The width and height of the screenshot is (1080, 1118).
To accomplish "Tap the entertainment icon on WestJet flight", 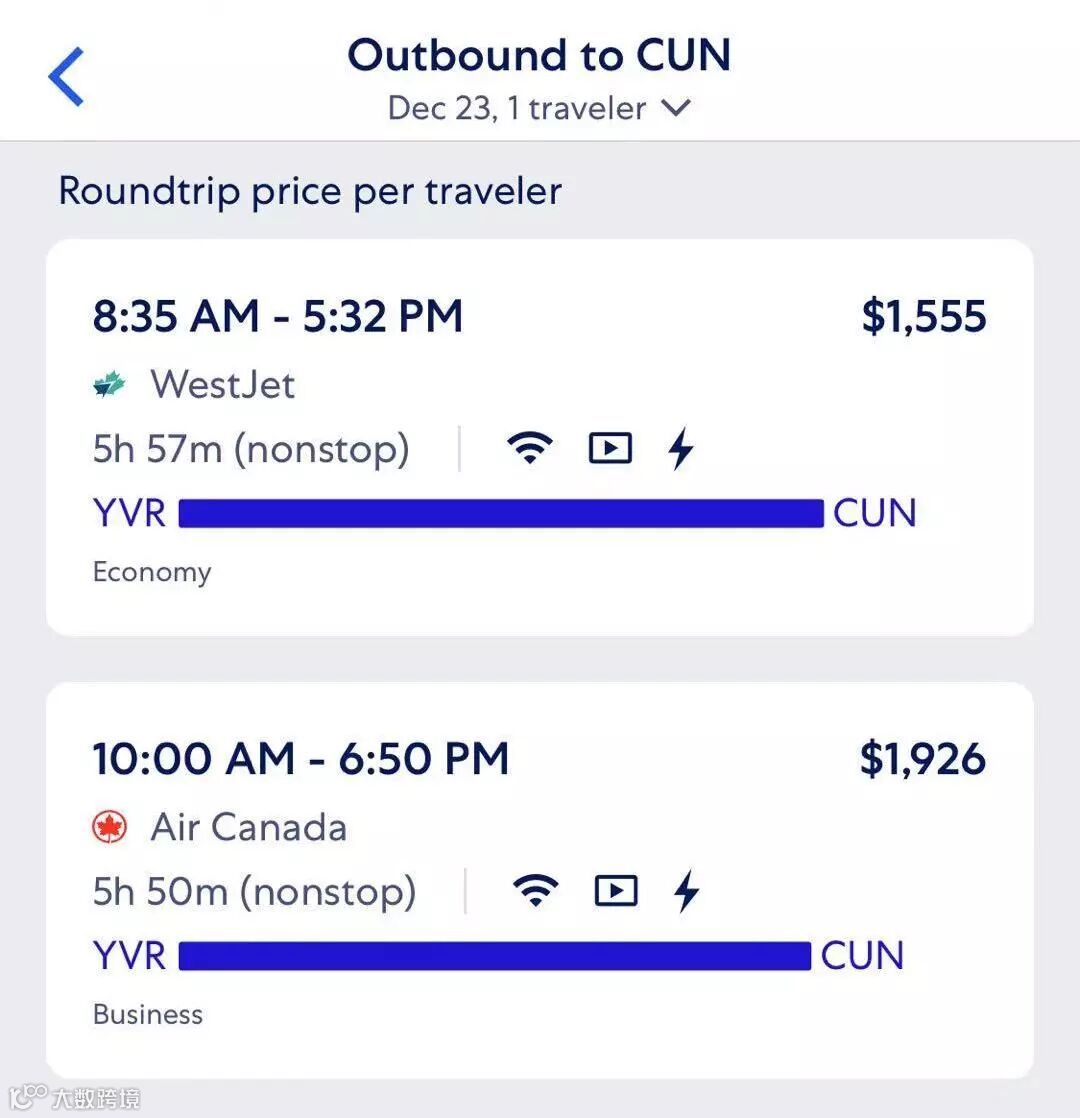I will click(x=610, y=449).
